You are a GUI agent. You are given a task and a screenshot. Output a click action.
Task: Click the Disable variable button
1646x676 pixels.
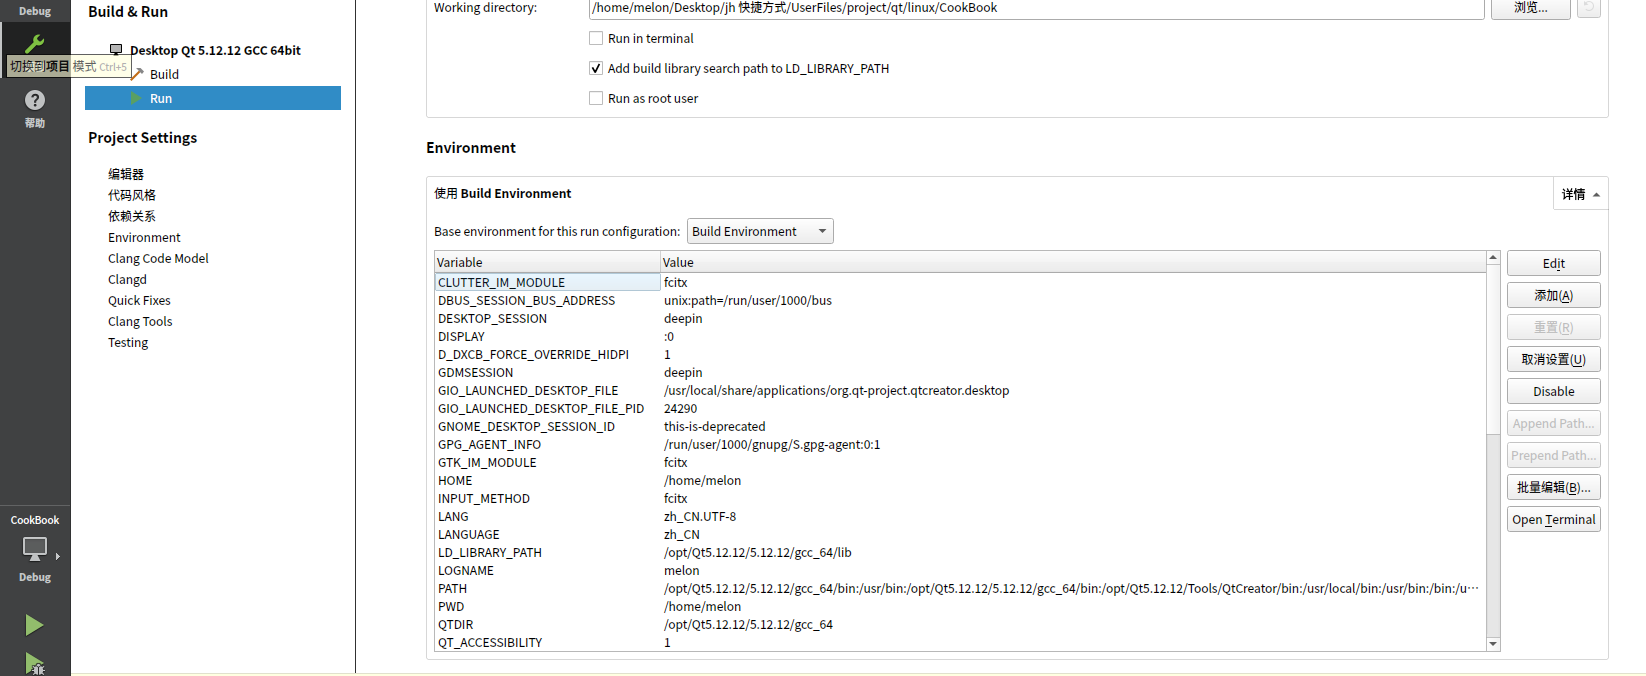[1553, 391]
